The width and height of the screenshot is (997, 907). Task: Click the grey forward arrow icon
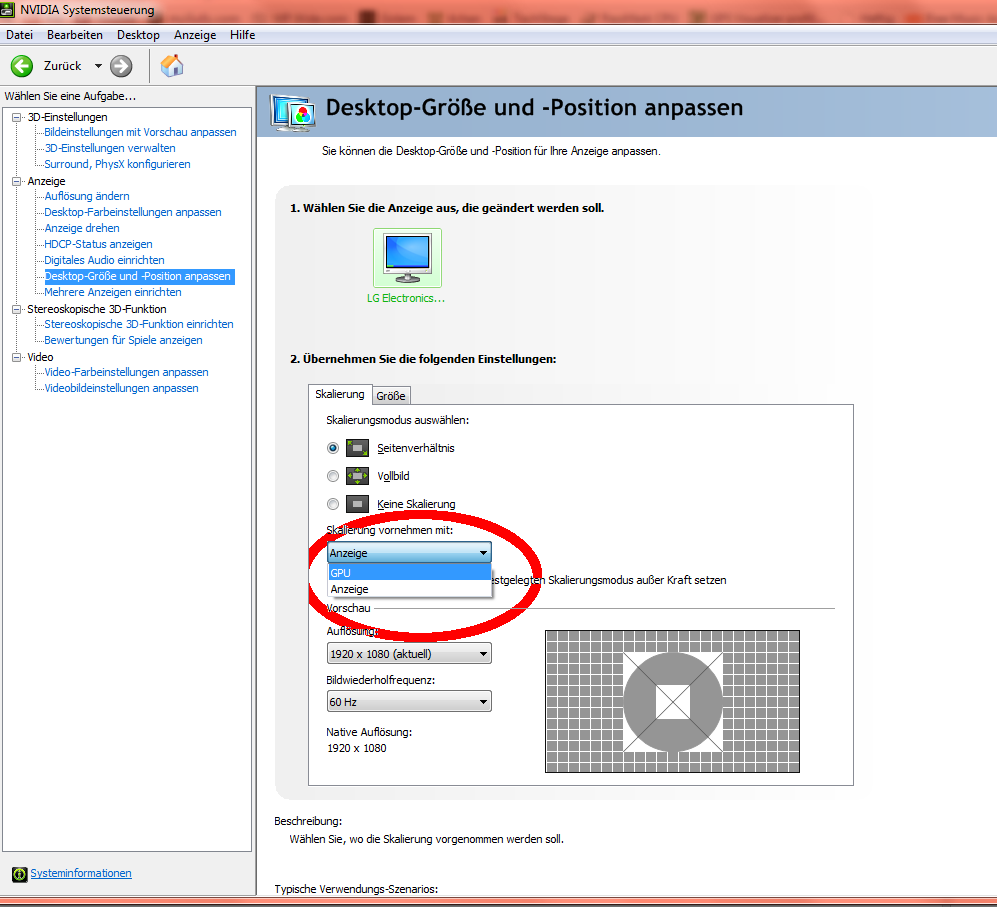tap(121, 66)
